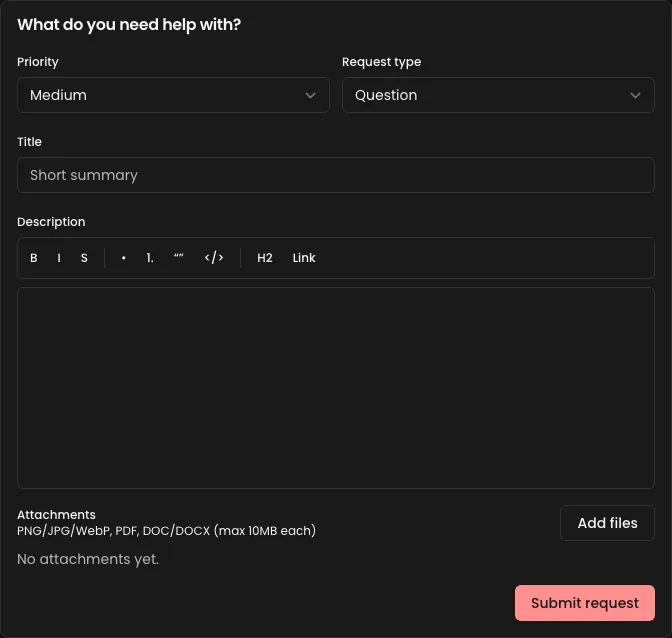This screenshot has width=672, height=638.
Task: Open the Request type dropdown
Action: click(498, 95)
